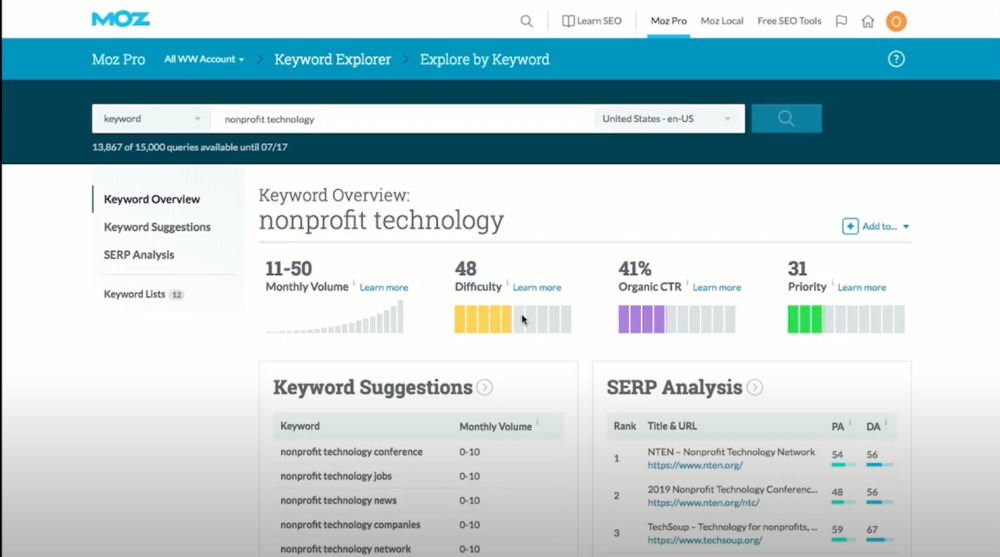Click the yellow Difficulty score bar
Viewport: 1000px width, 557px height.
pyautogui.click(x=513, y=319)
